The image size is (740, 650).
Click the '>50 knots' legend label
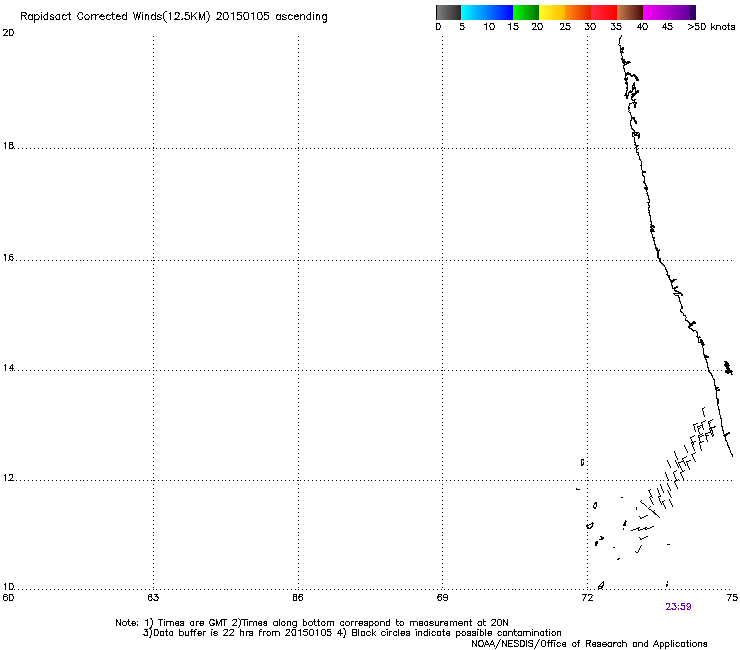point(711,27)
